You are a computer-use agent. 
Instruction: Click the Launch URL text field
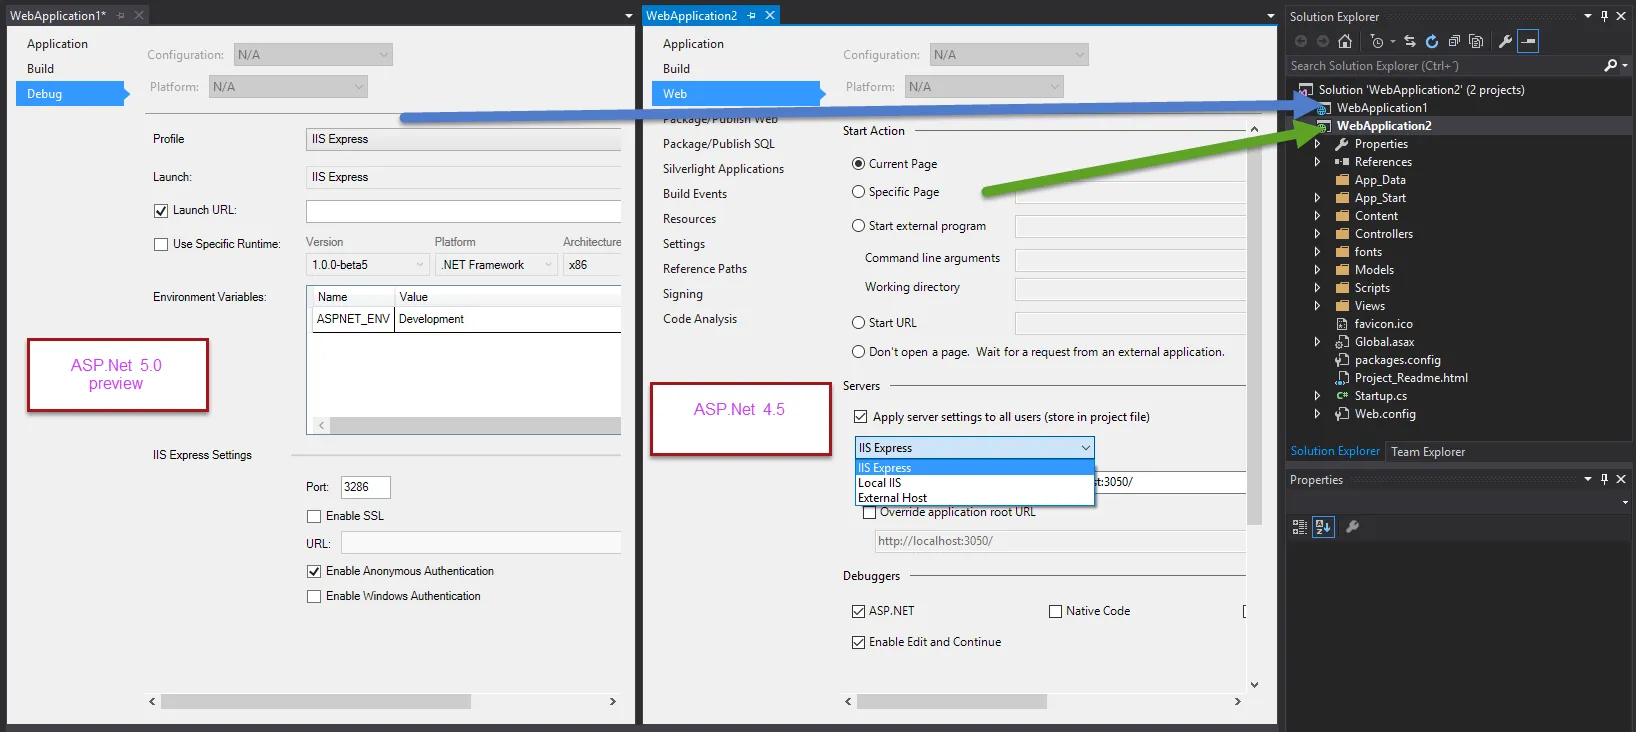coord(463,211)
